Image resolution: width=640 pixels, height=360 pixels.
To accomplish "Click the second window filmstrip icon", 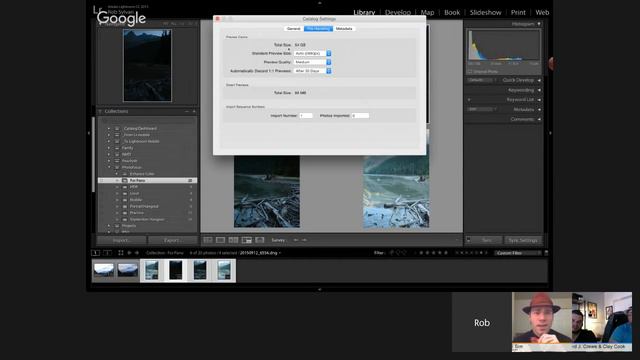I will tap(107, 253).
